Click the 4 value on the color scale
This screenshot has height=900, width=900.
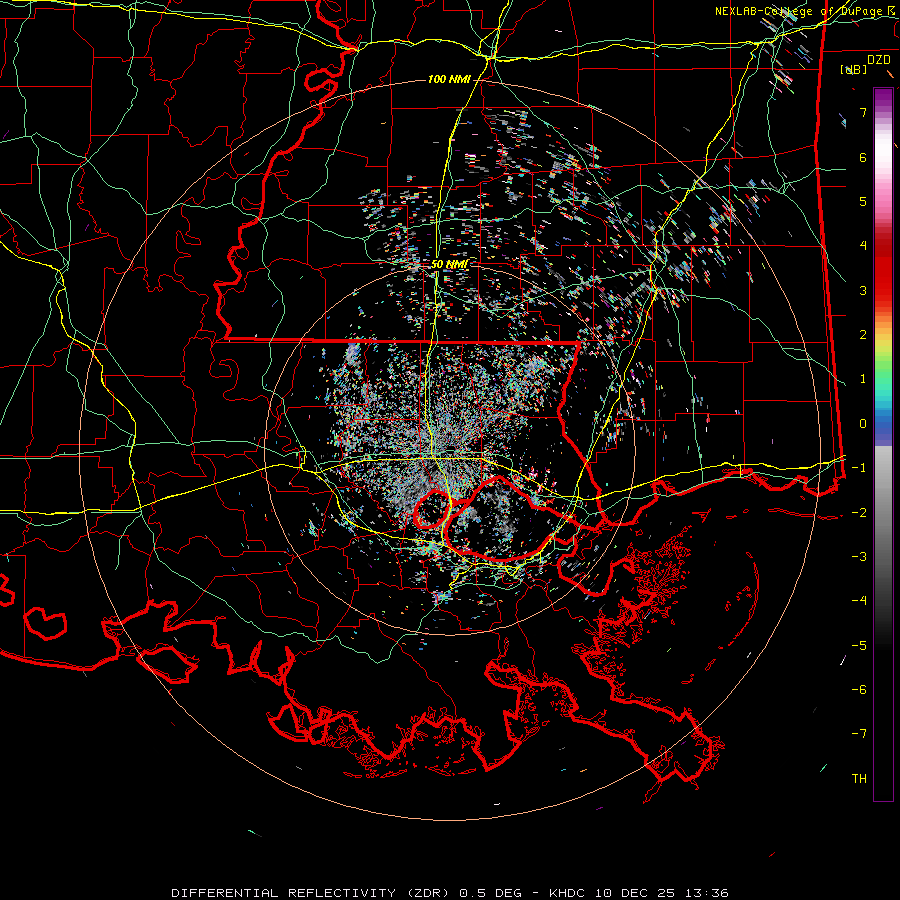click(x=863, y=246)
